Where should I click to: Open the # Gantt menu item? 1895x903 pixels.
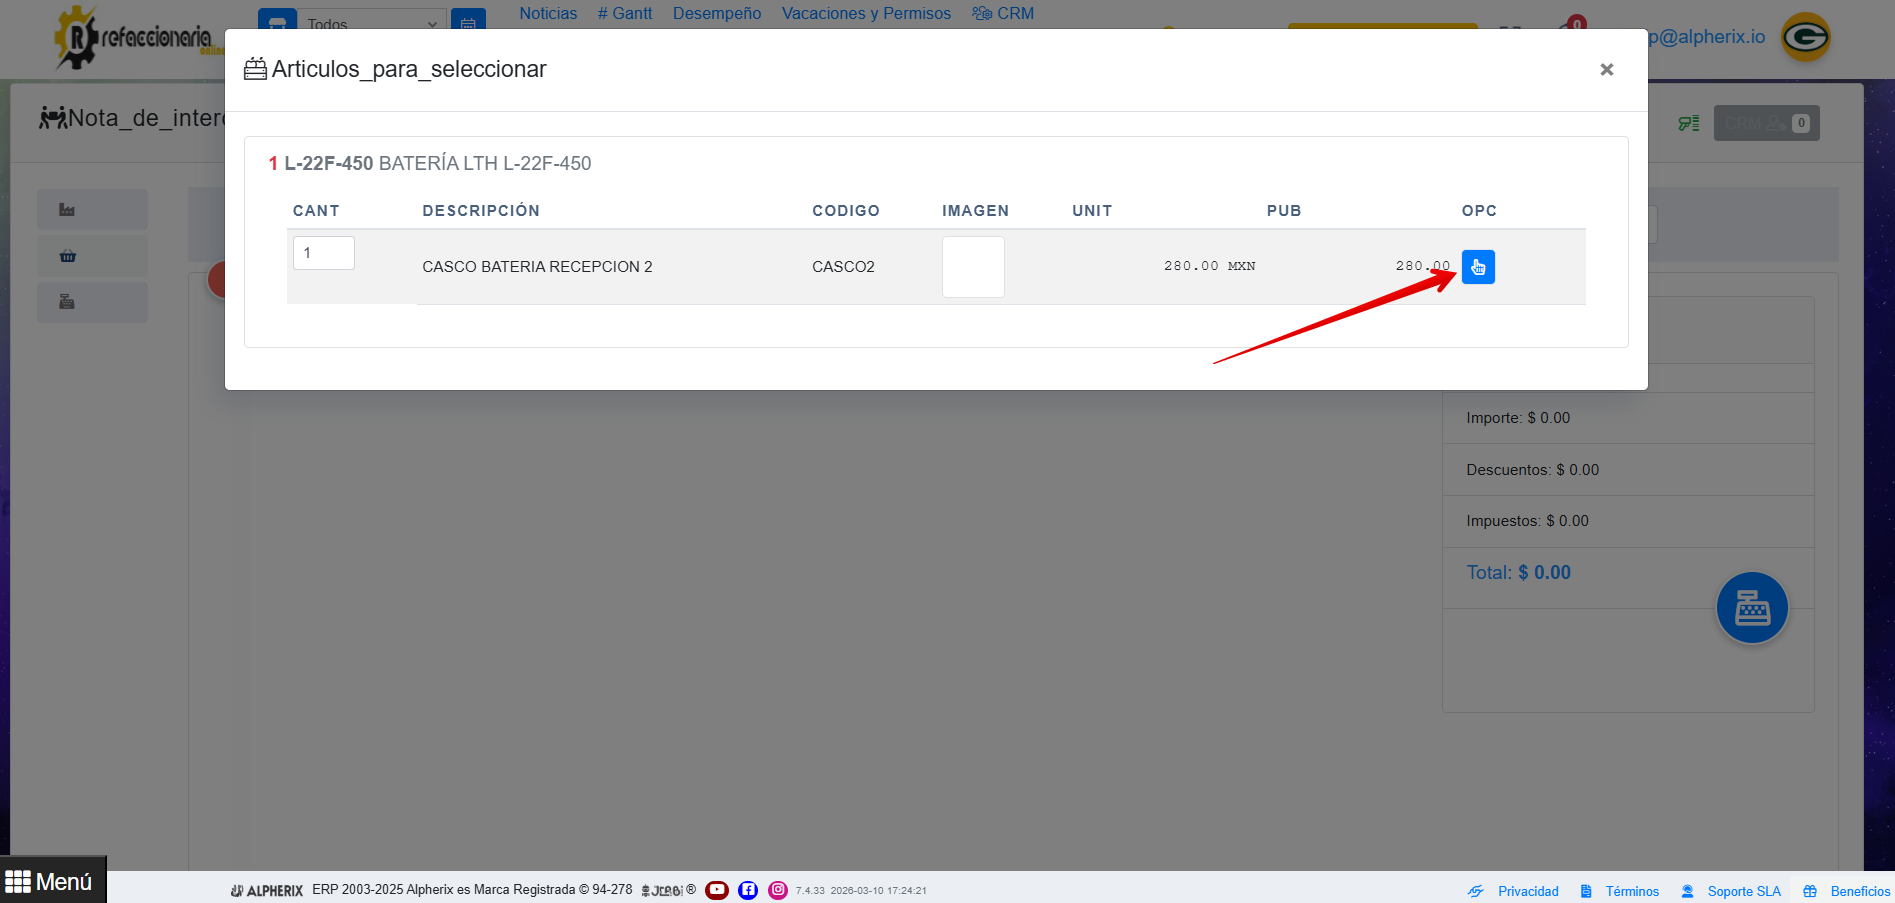(625, 13)
